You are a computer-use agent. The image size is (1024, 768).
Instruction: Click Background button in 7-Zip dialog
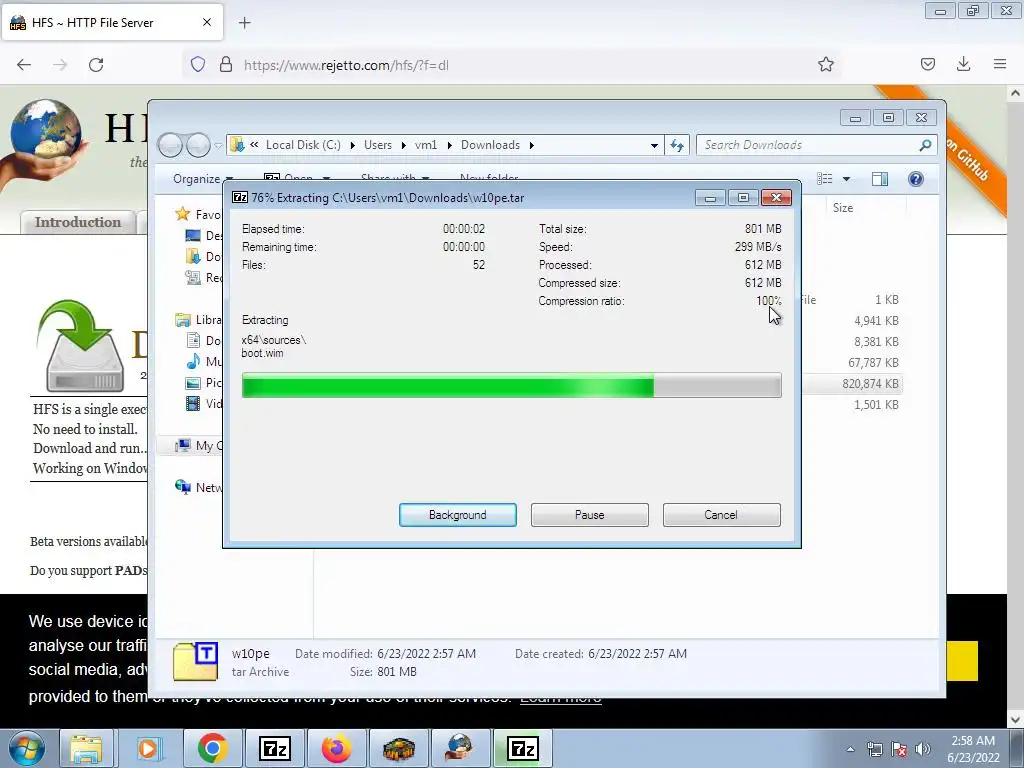click(x=457, y=515)
